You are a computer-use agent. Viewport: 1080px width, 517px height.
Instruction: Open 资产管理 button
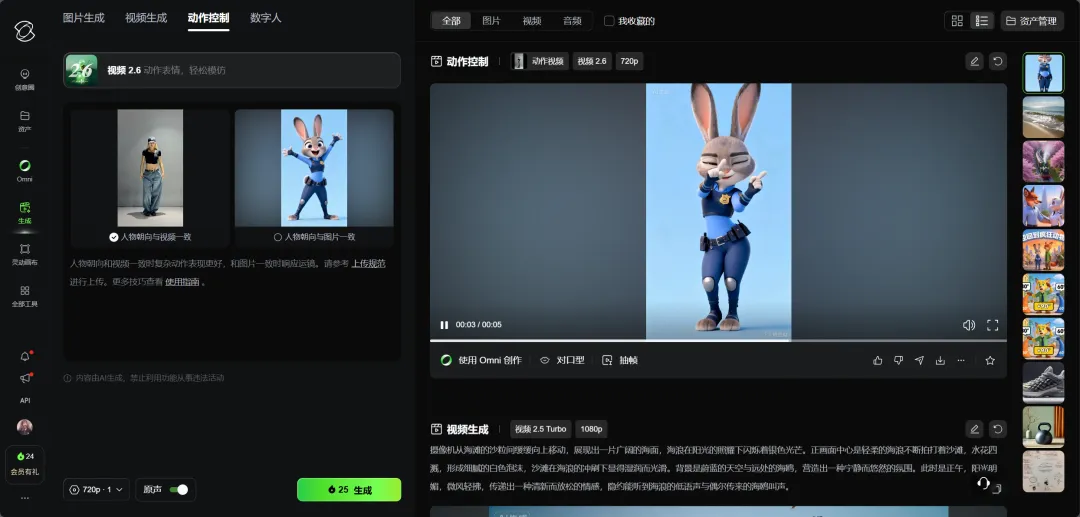(x=1032, y=21)
